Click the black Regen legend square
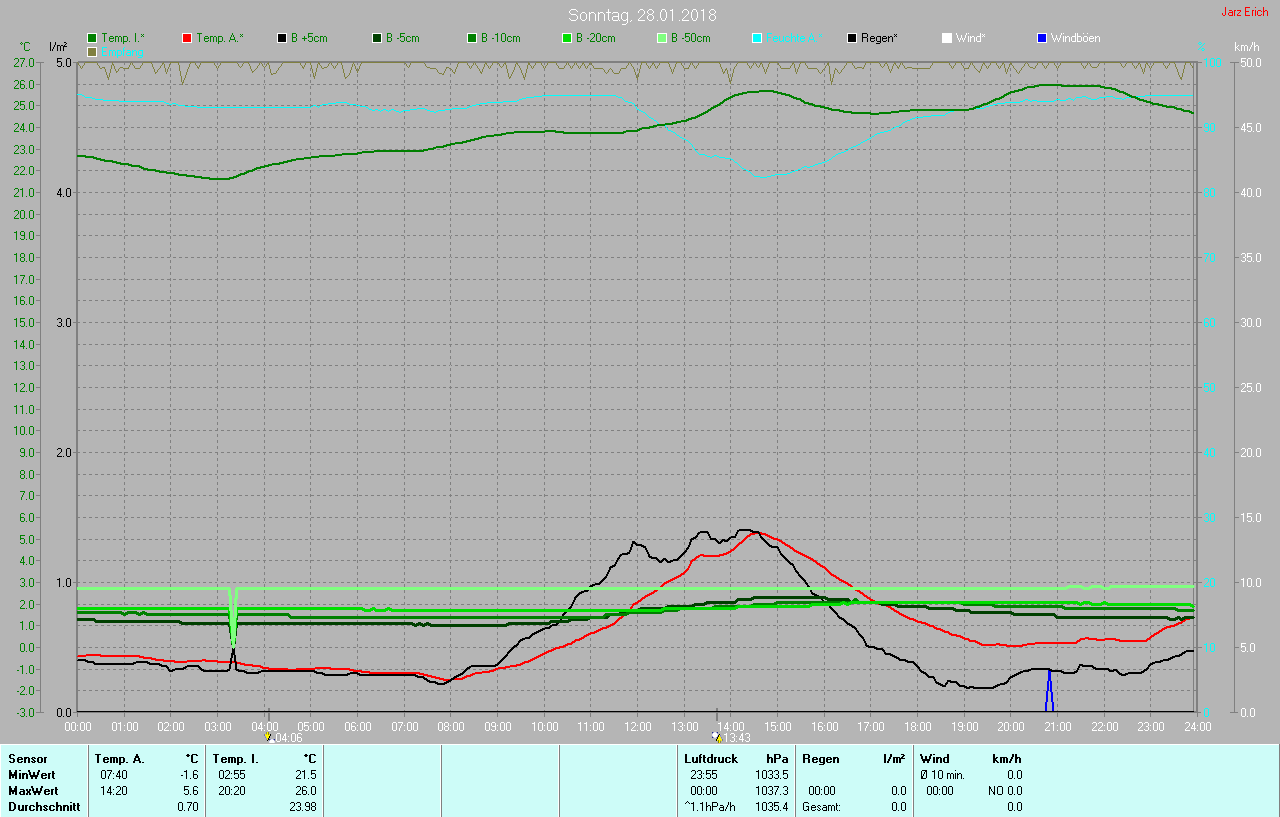 click(x=852, y=38)
